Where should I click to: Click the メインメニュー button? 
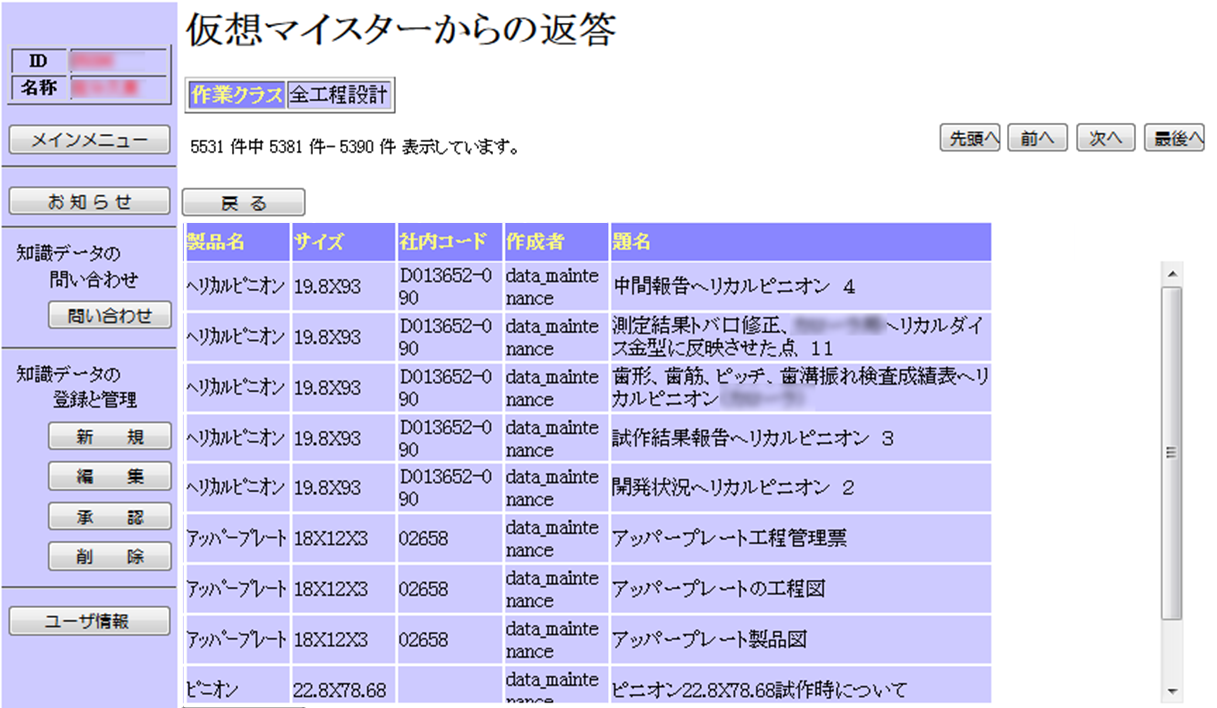90,140
